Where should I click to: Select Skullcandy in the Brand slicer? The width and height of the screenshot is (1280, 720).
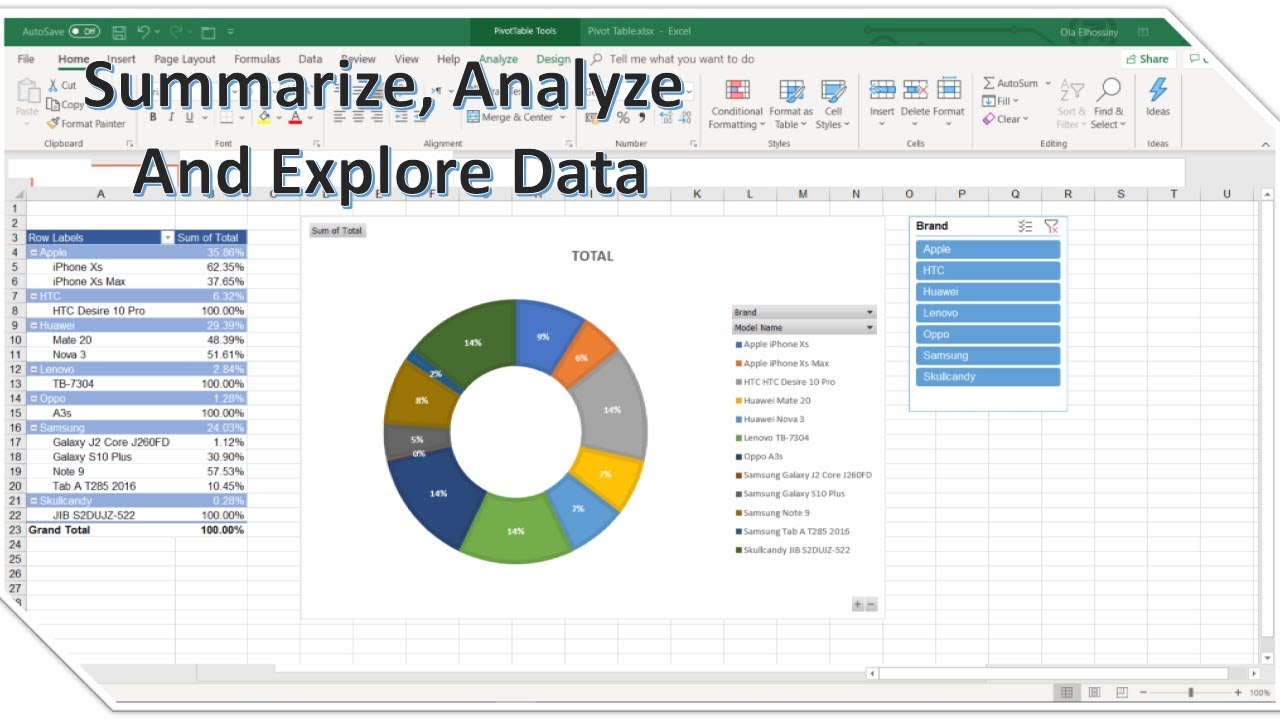click(x=988, y=377)
